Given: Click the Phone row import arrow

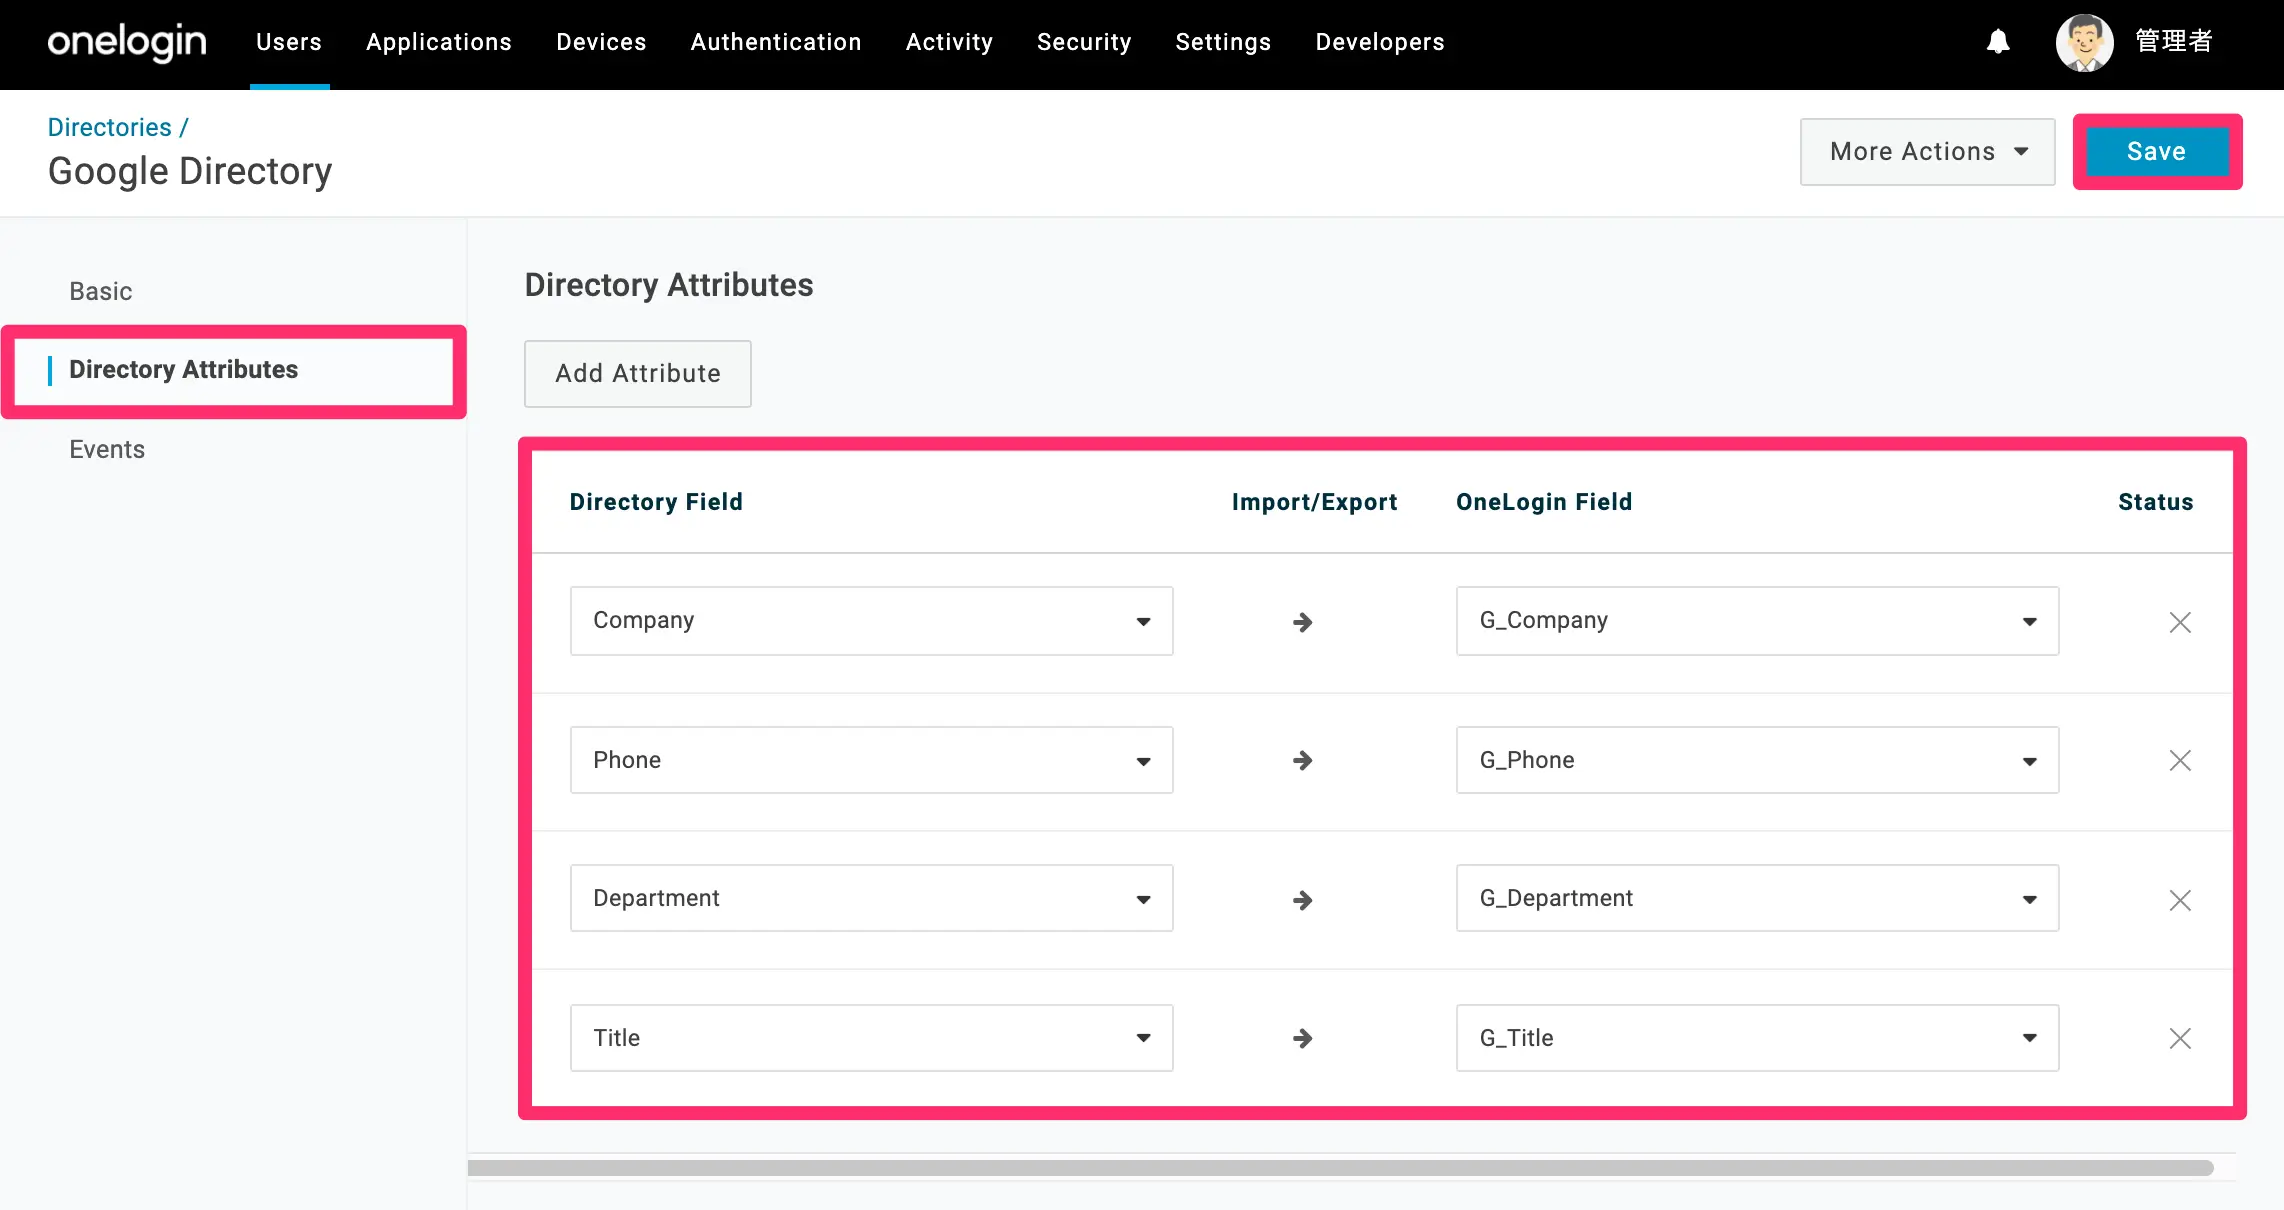Looking at the screenshot, I should click(1302, 760).
